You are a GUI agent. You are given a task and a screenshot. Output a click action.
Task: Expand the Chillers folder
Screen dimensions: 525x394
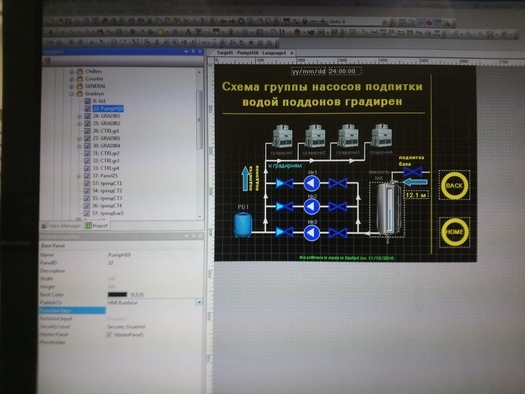(71, 71)
